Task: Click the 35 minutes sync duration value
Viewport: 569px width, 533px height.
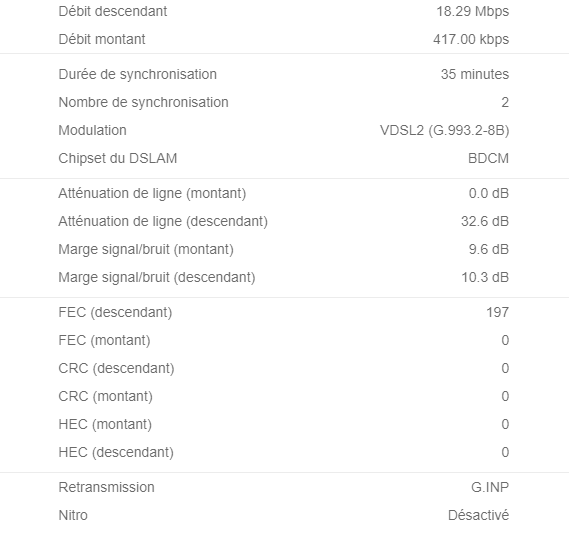Action: point(475,74)
